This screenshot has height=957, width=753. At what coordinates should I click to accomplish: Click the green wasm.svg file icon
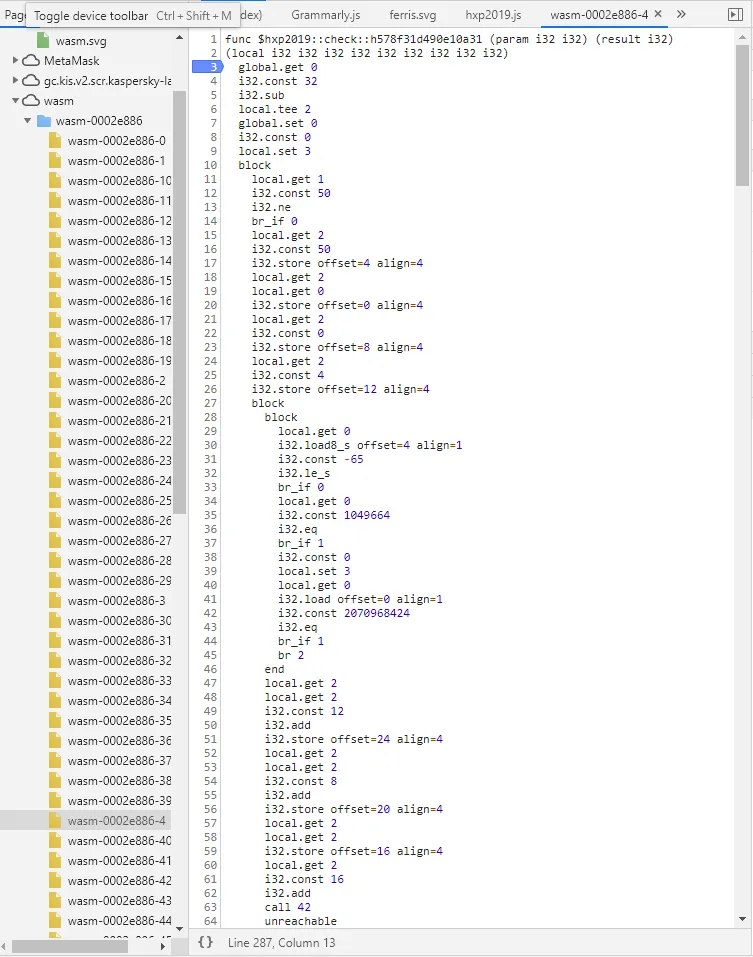tap(43, 40)
